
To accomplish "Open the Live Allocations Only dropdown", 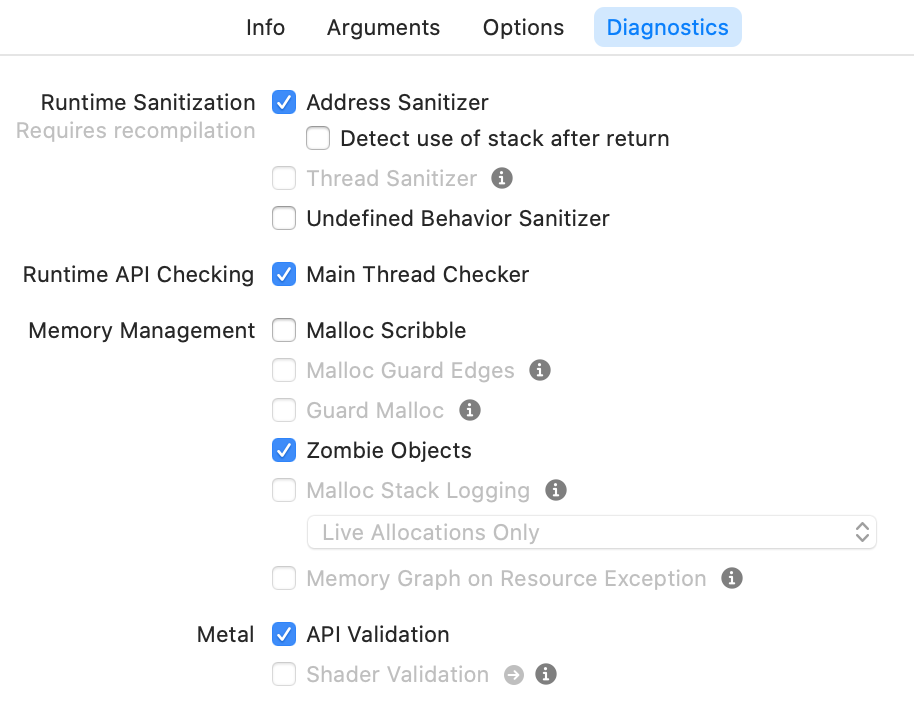I will tap(591, 533).
